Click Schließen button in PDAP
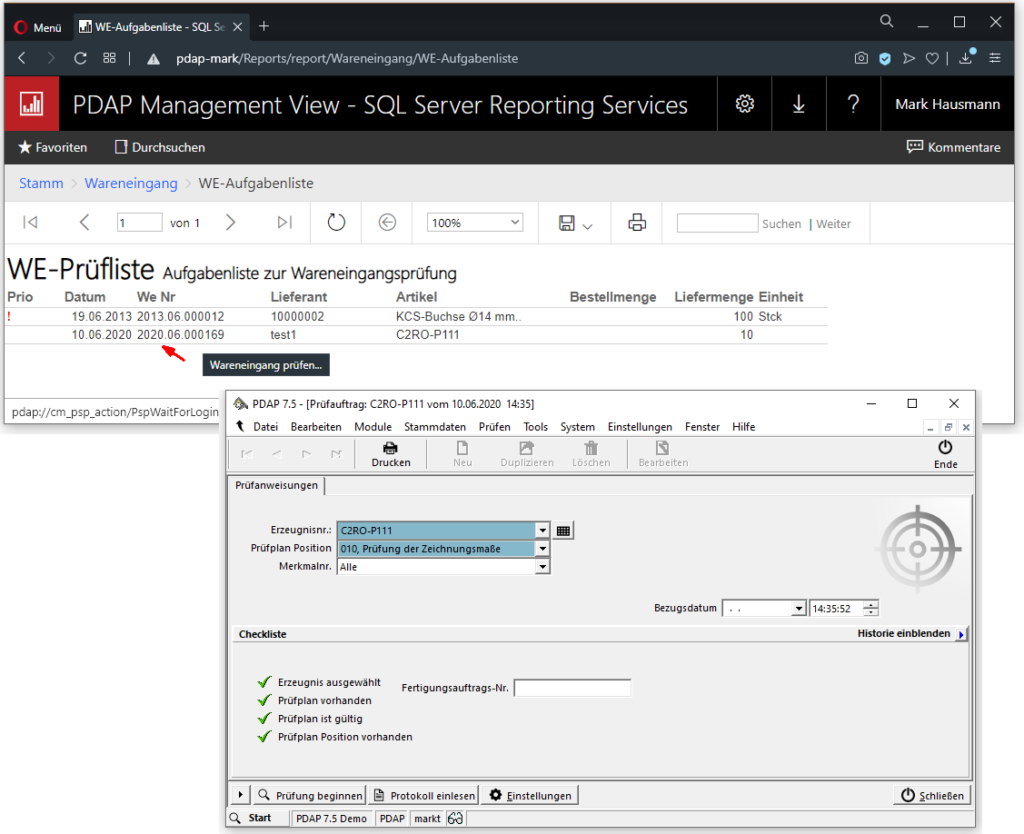Screen dimensions: 1024x834 (932, 795)
